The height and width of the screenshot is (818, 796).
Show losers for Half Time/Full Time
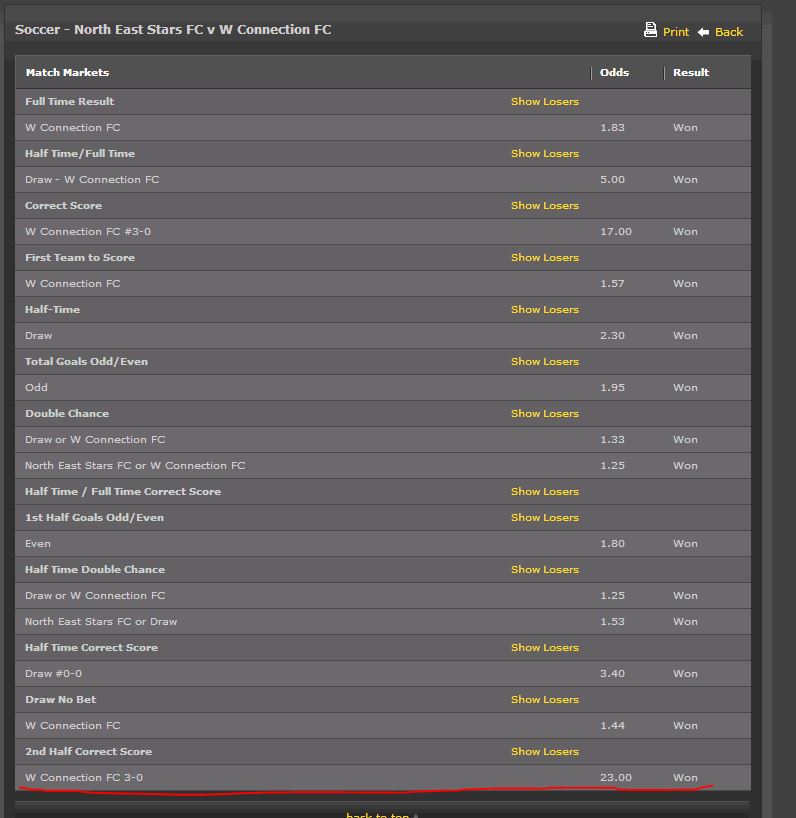click(x=545, y=154)
